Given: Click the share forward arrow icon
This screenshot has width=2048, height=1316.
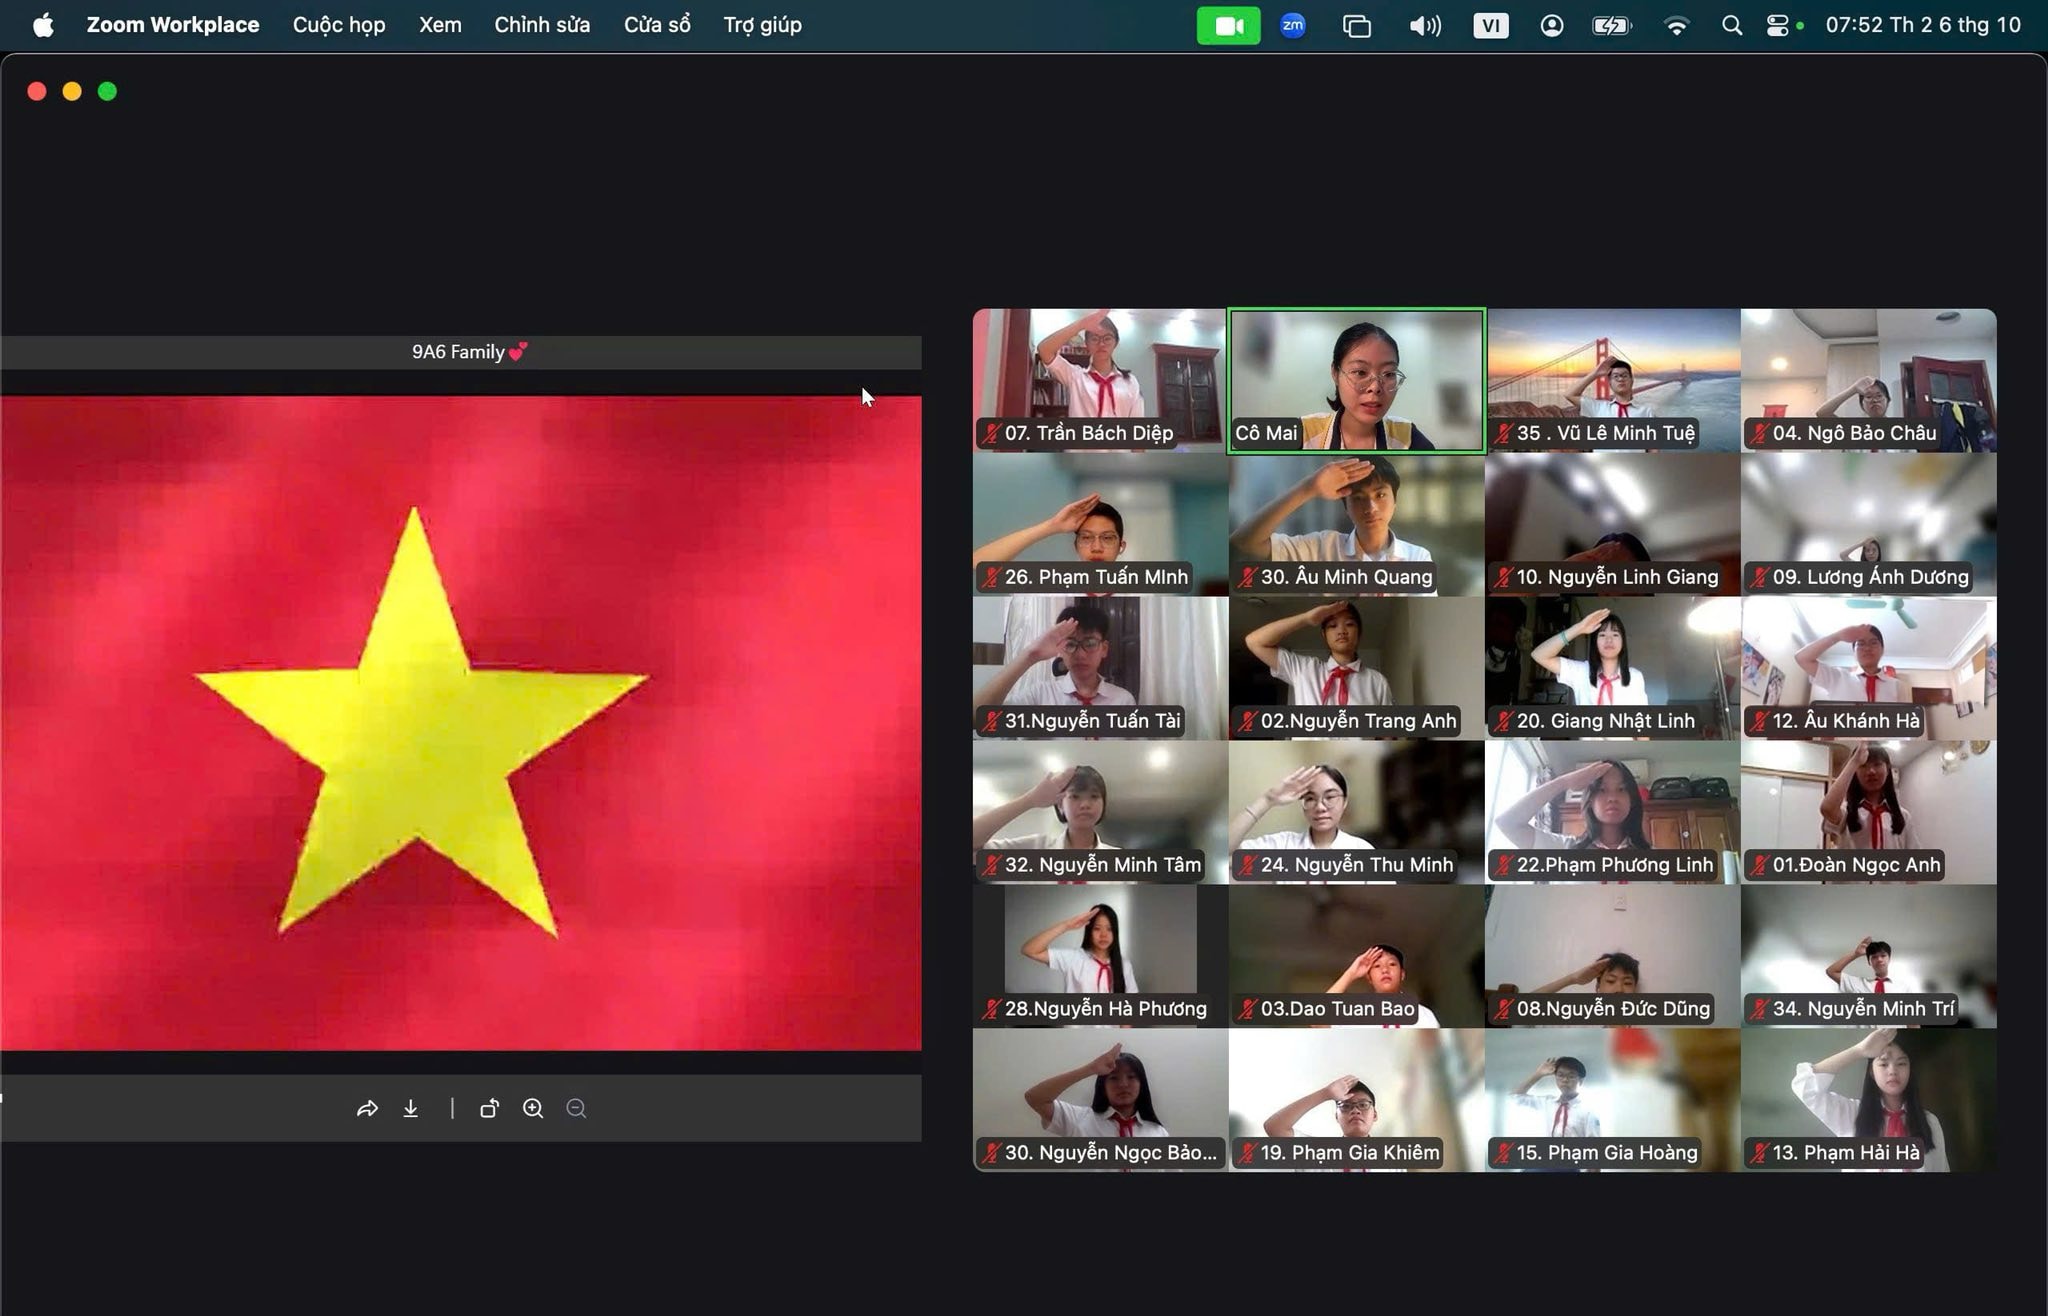Looking at the screenshot, I should tap(367, 1108).
